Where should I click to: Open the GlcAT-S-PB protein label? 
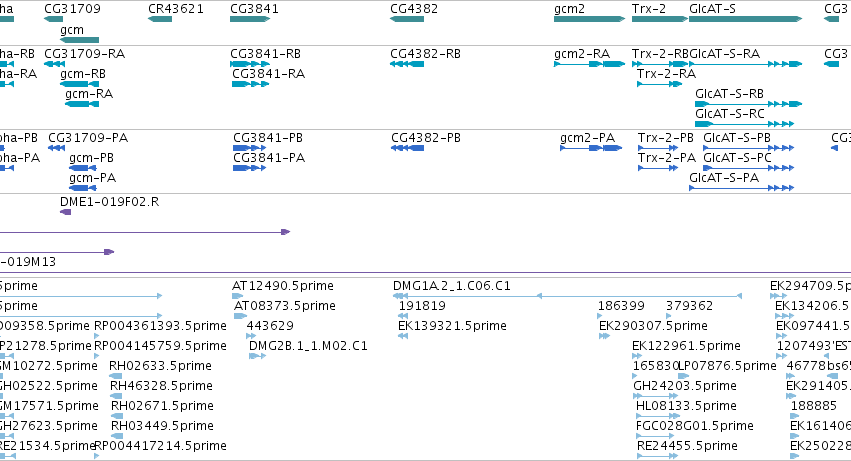click(737, 138)
